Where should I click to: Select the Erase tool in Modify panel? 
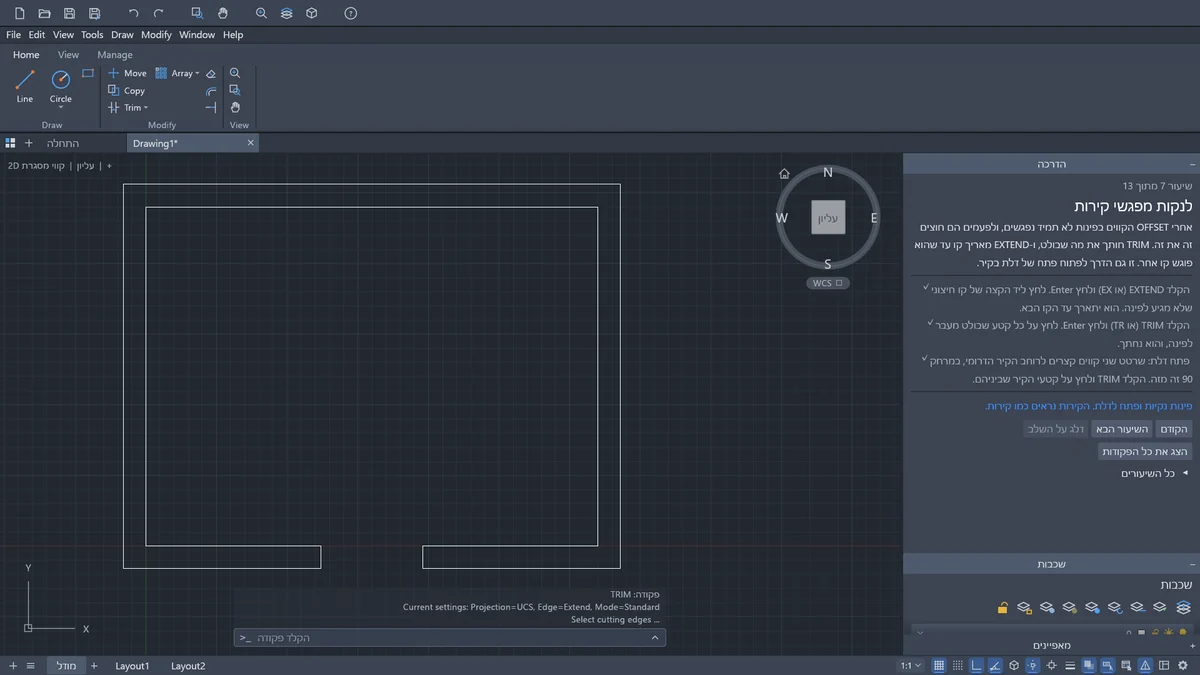(x=211, y=74)
